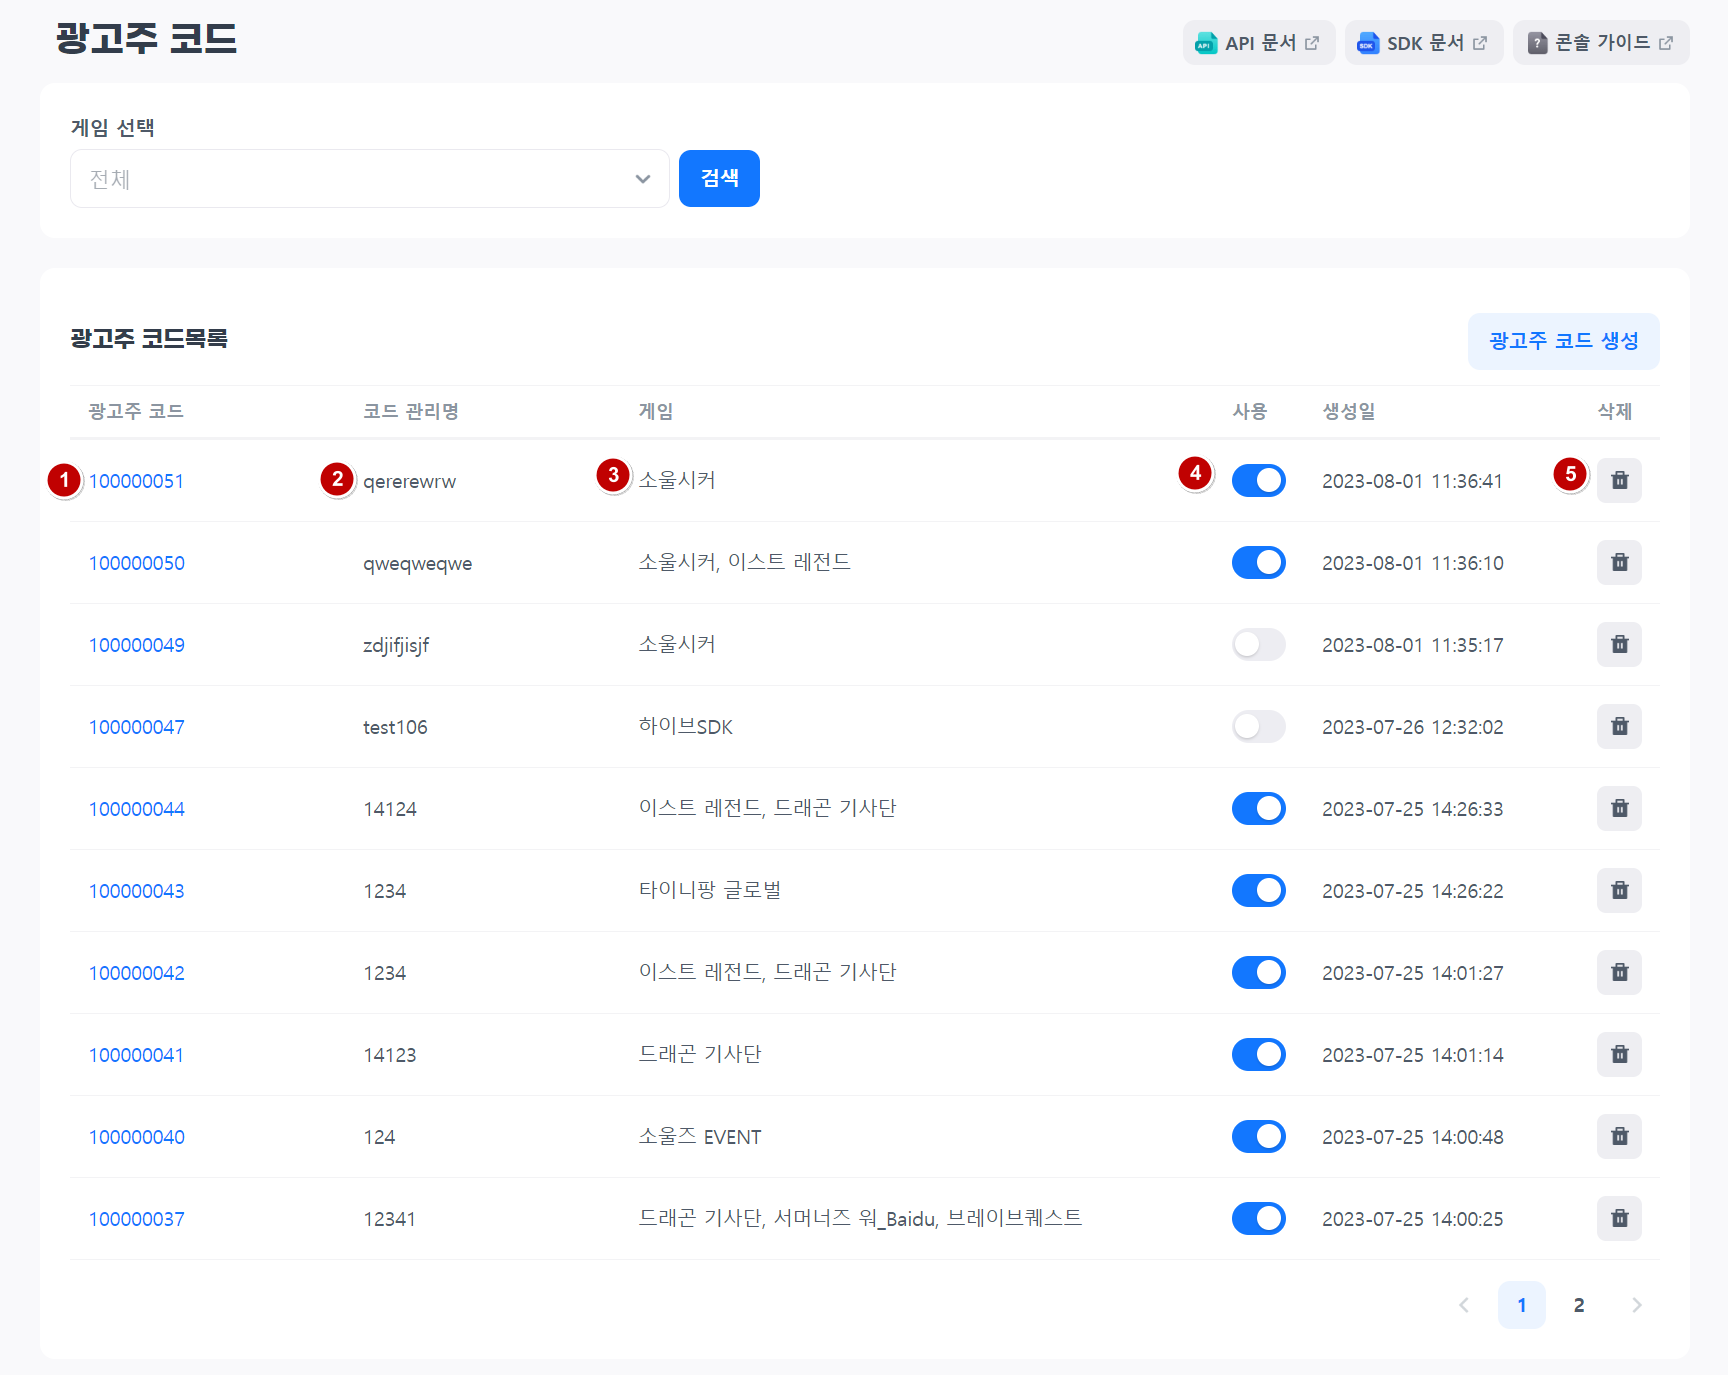Click the 생성일 column header
Viewport: 1728px width, 1375px height.
[1349, 411]
